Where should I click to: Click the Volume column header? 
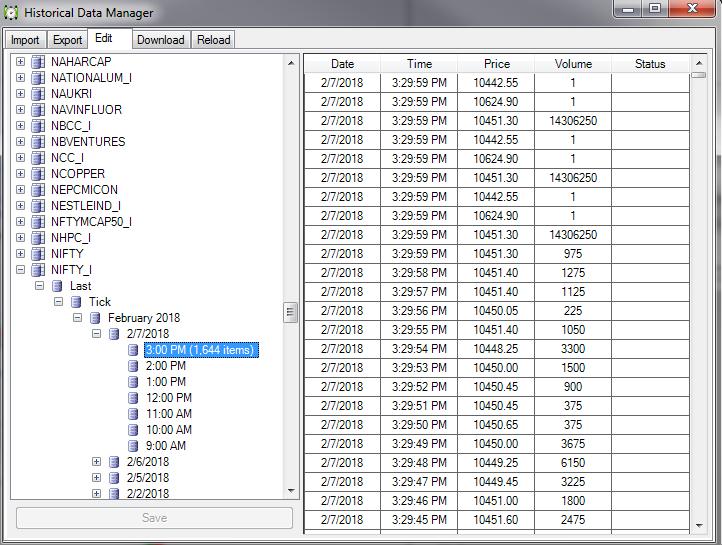click(x=573, y=64)
